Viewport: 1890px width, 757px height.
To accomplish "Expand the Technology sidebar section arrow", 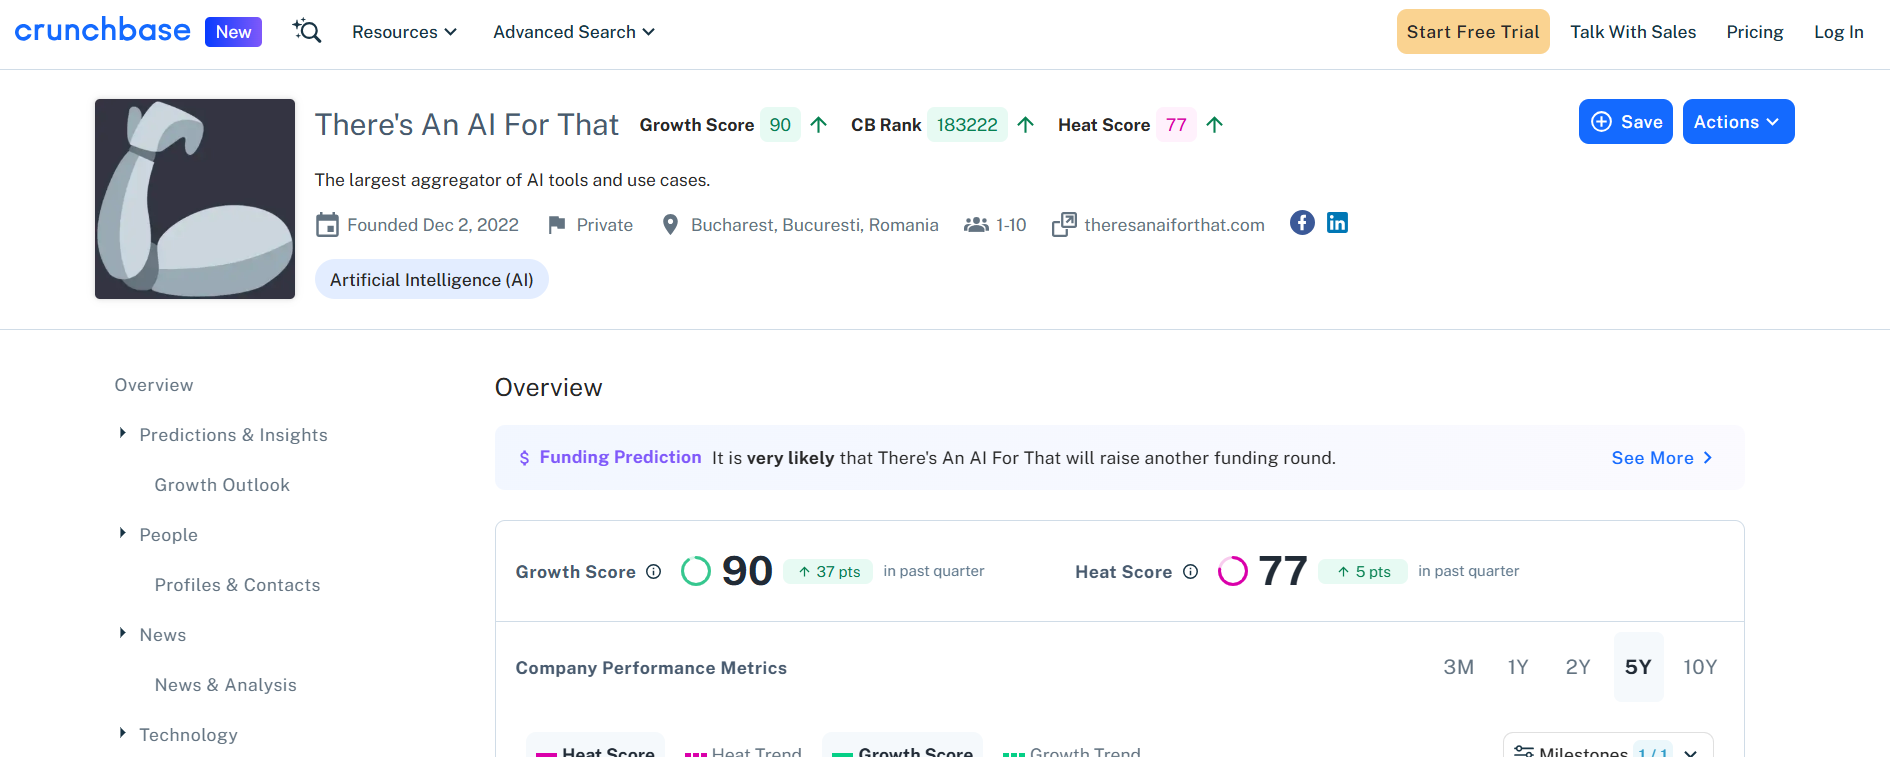I will click(x=123, y=733).
